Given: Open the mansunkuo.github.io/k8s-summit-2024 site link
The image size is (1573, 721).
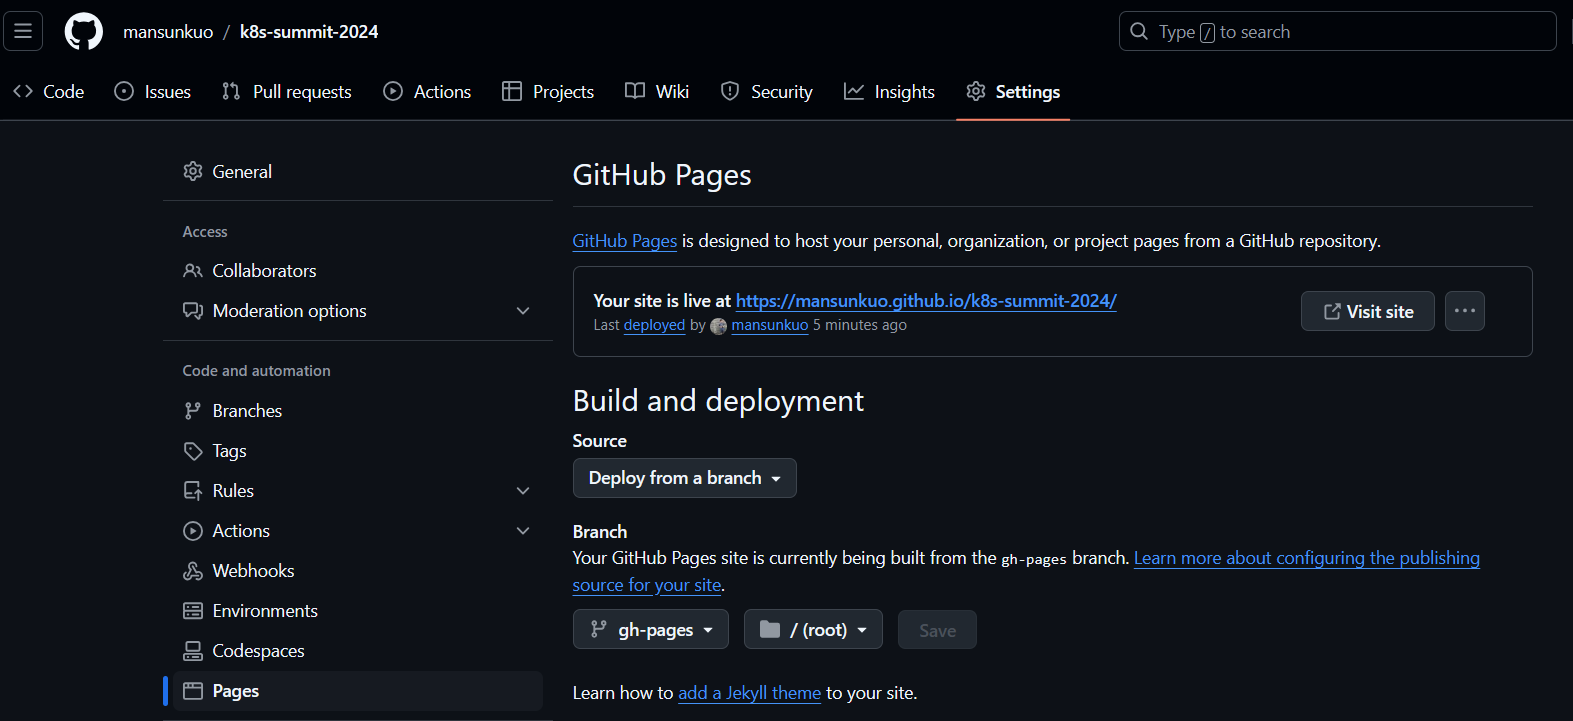Looking at the screenshot, I should 926,300.
